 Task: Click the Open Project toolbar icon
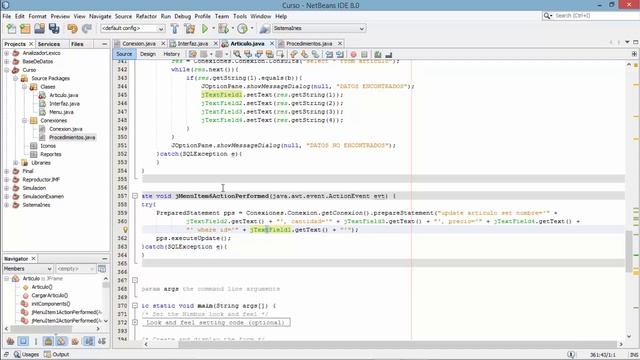(39, 29)
